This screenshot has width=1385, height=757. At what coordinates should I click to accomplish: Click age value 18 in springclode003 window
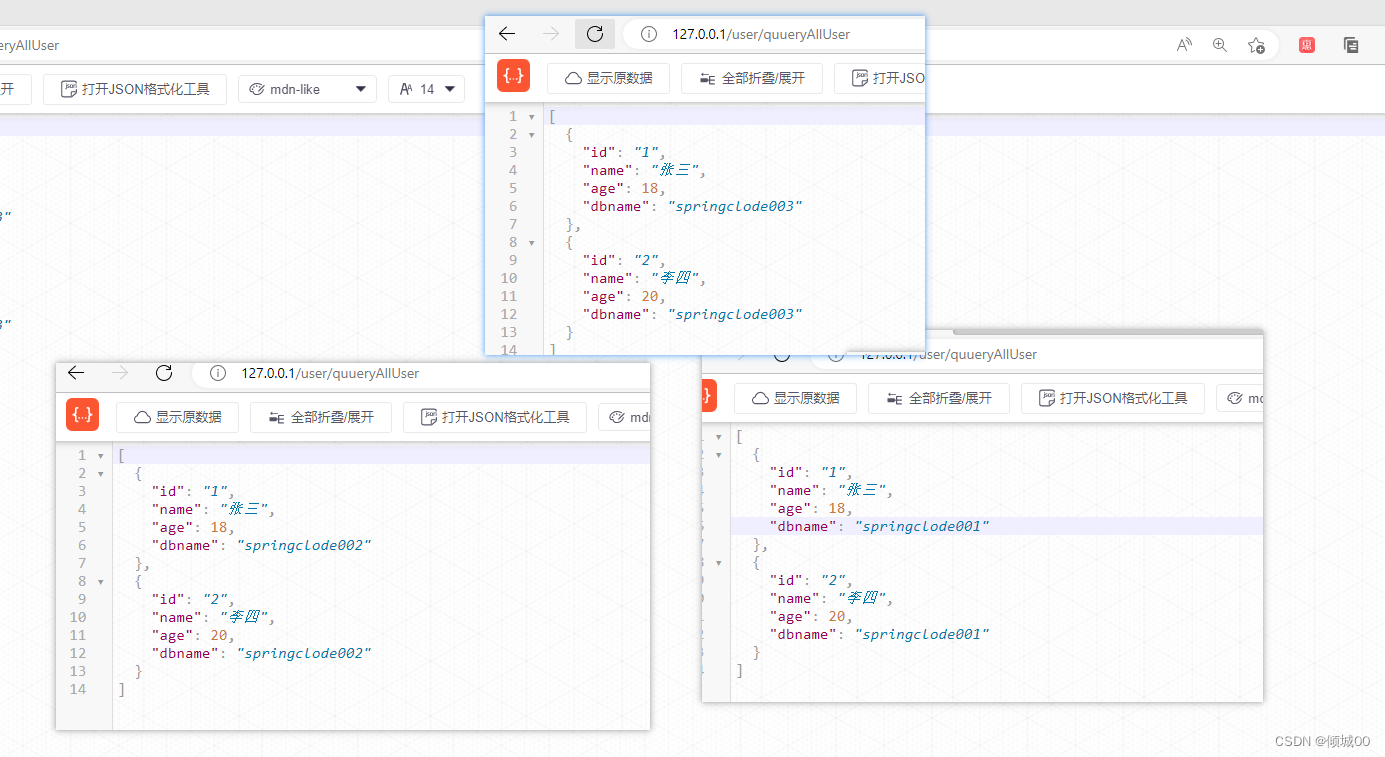(650, 188)
